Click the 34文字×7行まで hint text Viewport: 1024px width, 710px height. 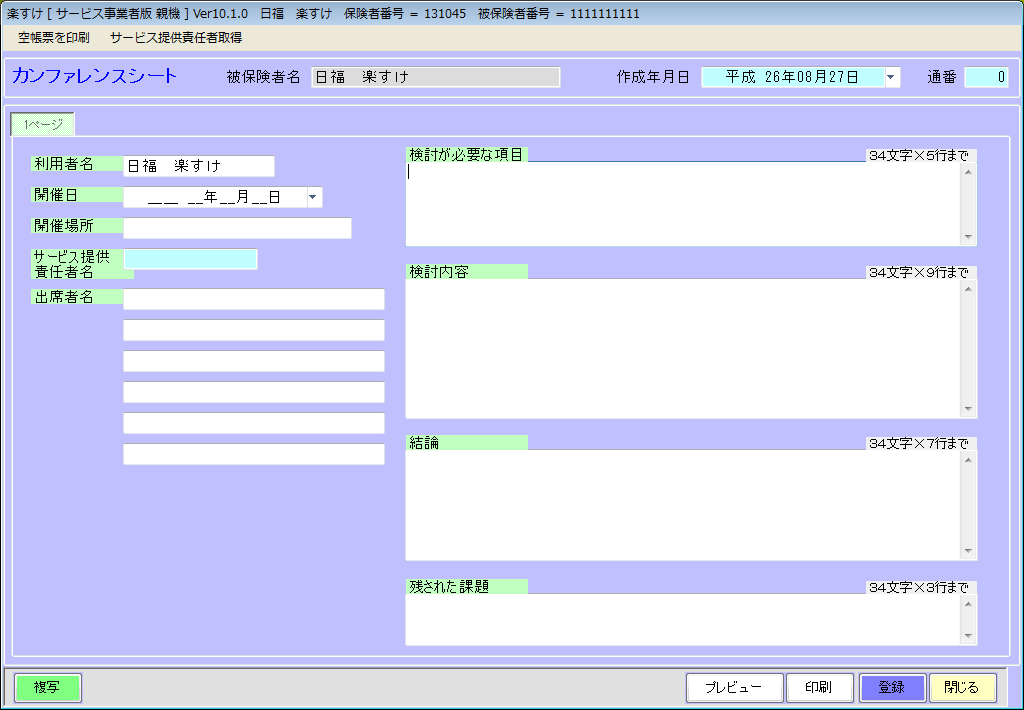coord(919,444)
